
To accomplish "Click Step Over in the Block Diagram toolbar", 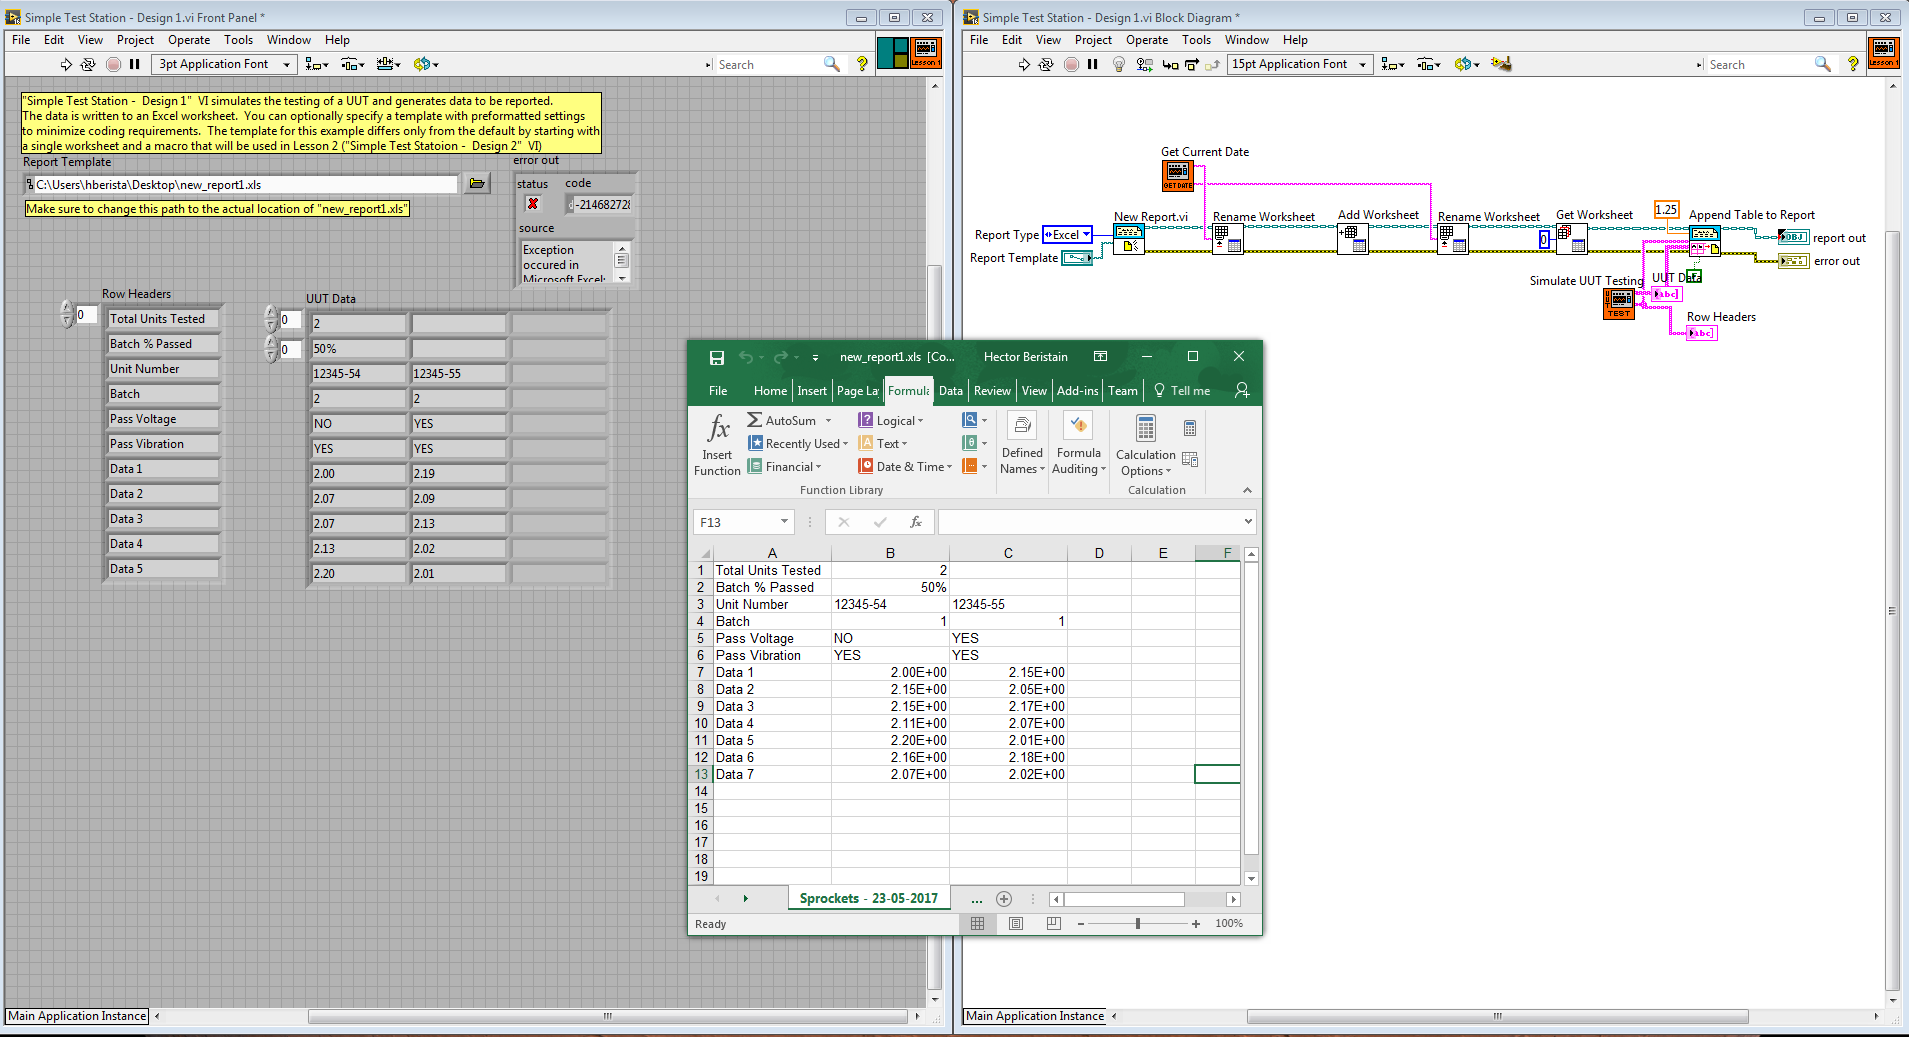I will [1191, 64].
